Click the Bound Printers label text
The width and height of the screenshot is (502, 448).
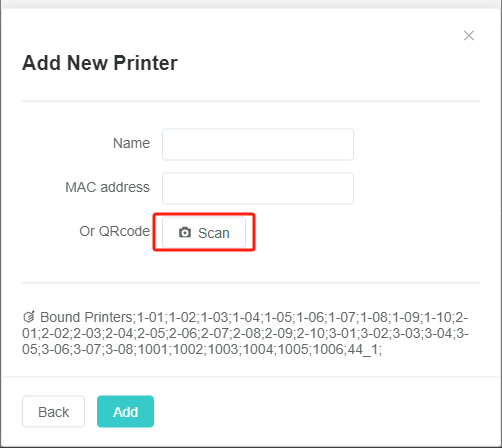coord(86,317)
